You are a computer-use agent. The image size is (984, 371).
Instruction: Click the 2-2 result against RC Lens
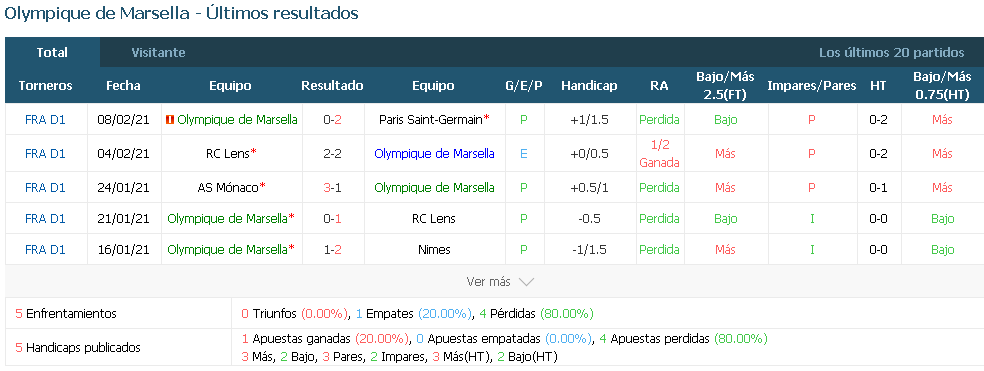pyautogui.click(x=332, y=154)
